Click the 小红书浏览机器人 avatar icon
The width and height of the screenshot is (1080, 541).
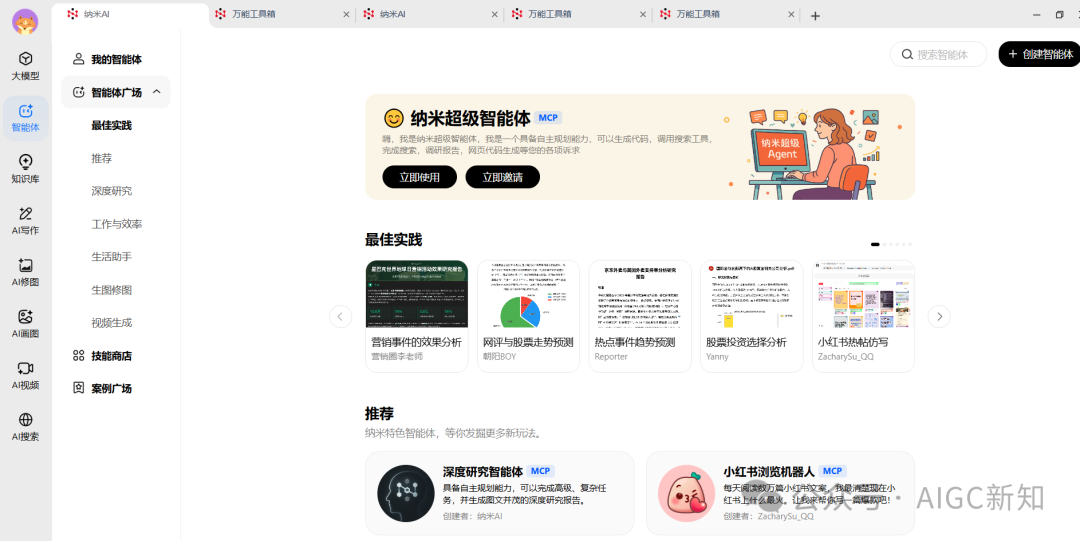click(x=686, y=493)
